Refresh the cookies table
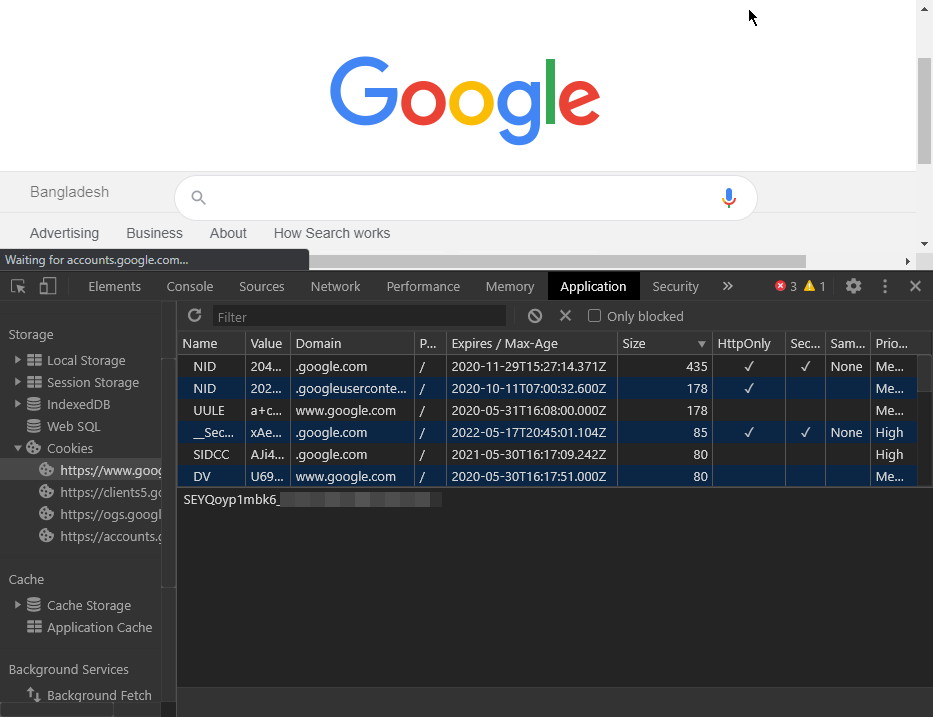Viewport: 933px width, 717px height. click(x=195, y=315)
